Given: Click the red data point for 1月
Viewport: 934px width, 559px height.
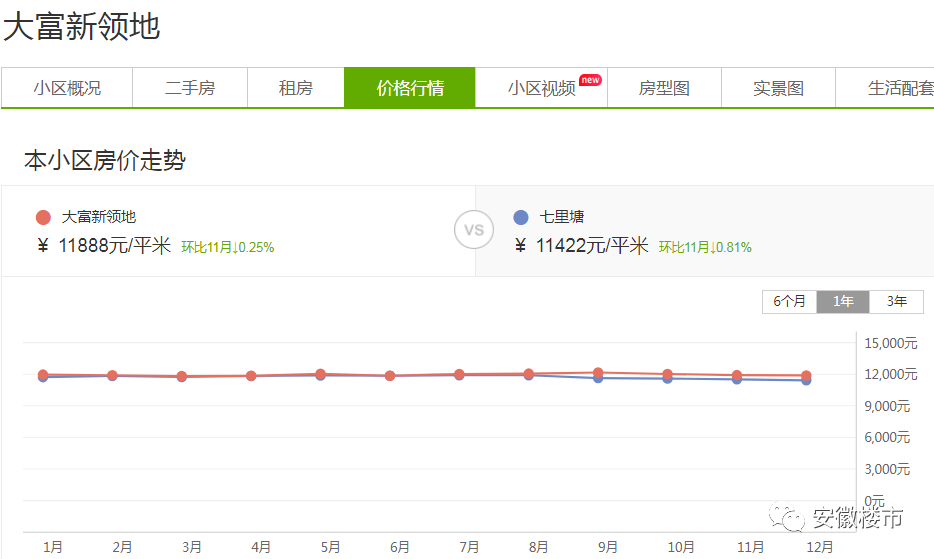Looking at the screenshot, I should [x=43, y=375].
